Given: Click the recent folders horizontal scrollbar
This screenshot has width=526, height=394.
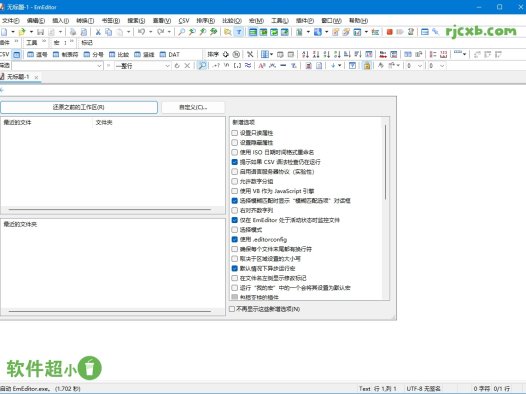Looking at the screenshot, I should [110, 311].
